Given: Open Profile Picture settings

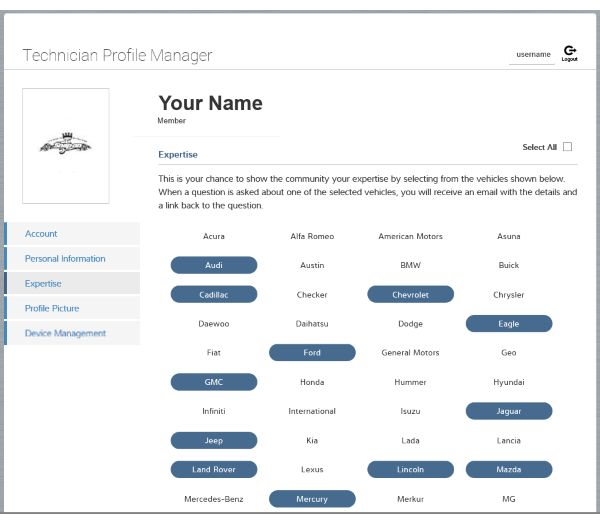Looking at the screenshot, I should (x=72, y=309).
